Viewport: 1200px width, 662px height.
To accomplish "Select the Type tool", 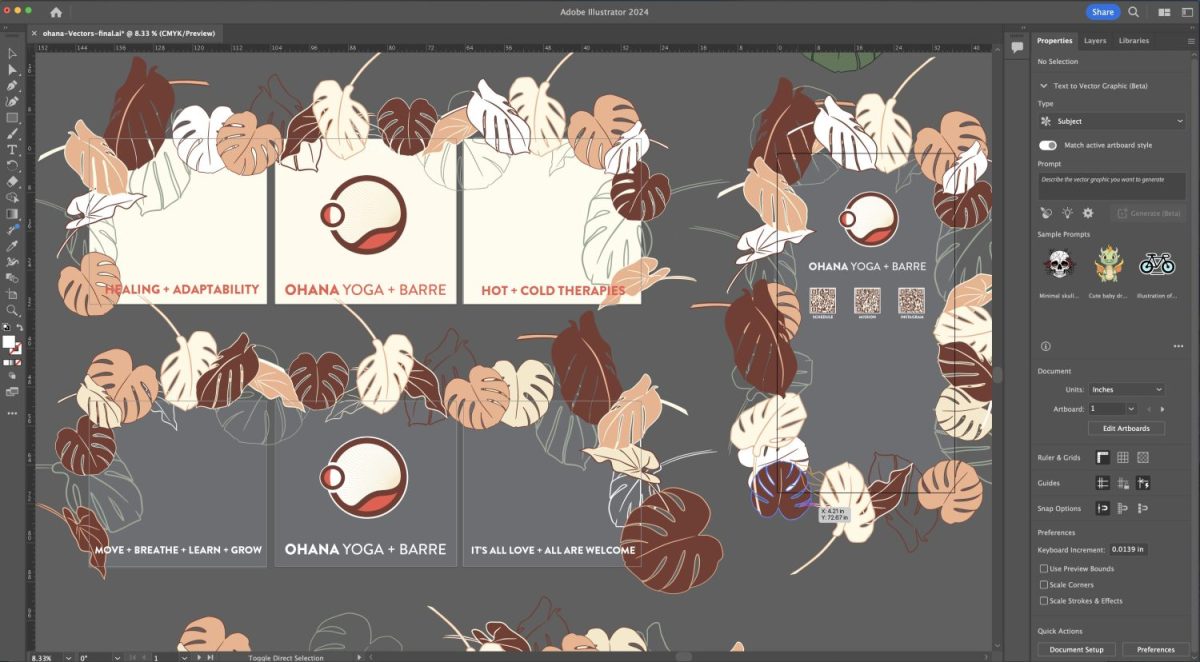I will 12,149.
